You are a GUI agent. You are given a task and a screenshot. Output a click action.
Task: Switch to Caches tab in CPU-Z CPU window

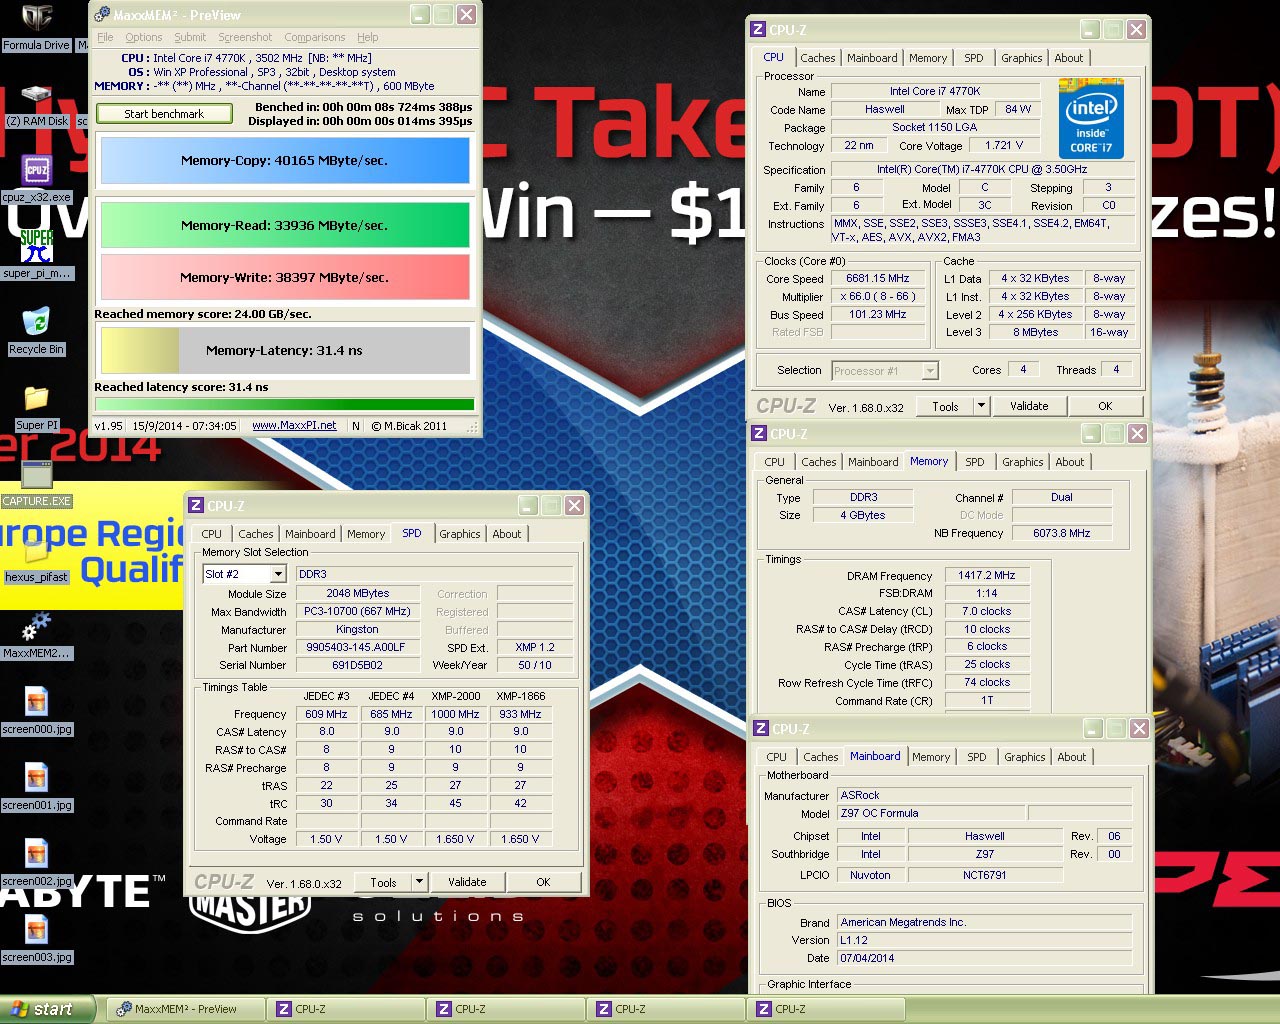(817, 58)
